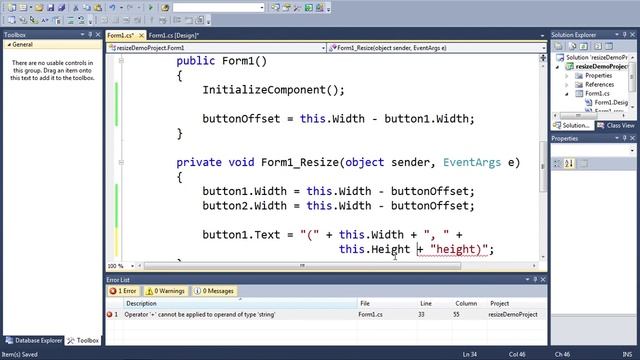The height and width of the screenshot is (360, 640).
Task: Click the New Project toolbar icon
Action: pyautogui.click(x=11, y=7)
